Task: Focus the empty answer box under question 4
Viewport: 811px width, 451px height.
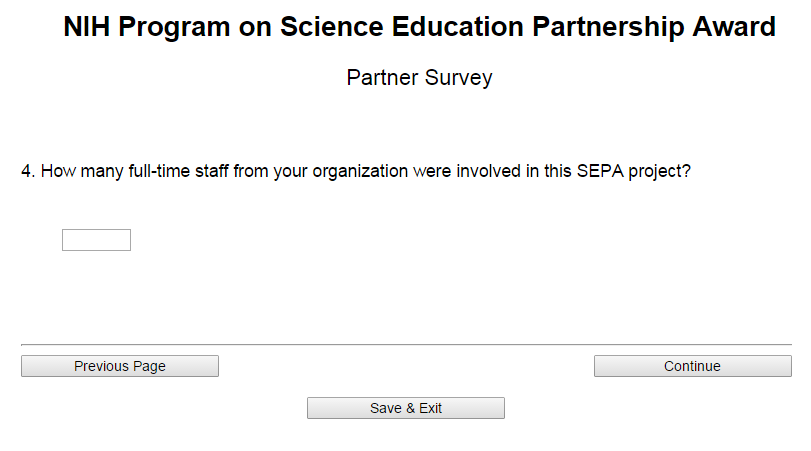Action: coord(96,240)
